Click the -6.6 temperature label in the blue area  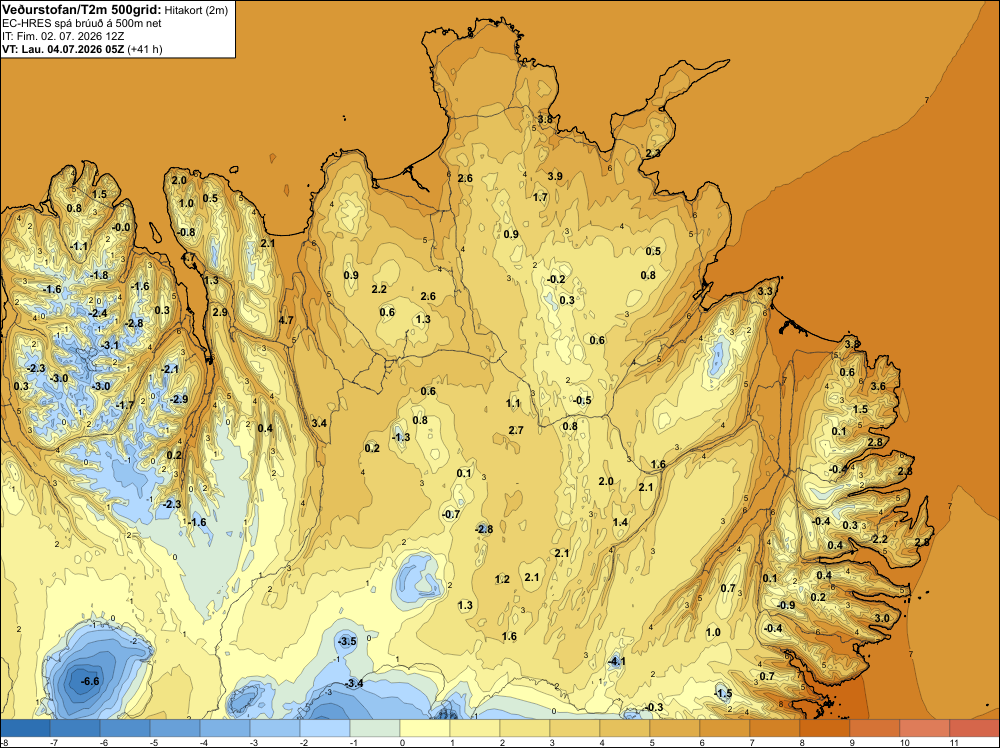pyautogui.click(x=90, y=681)
